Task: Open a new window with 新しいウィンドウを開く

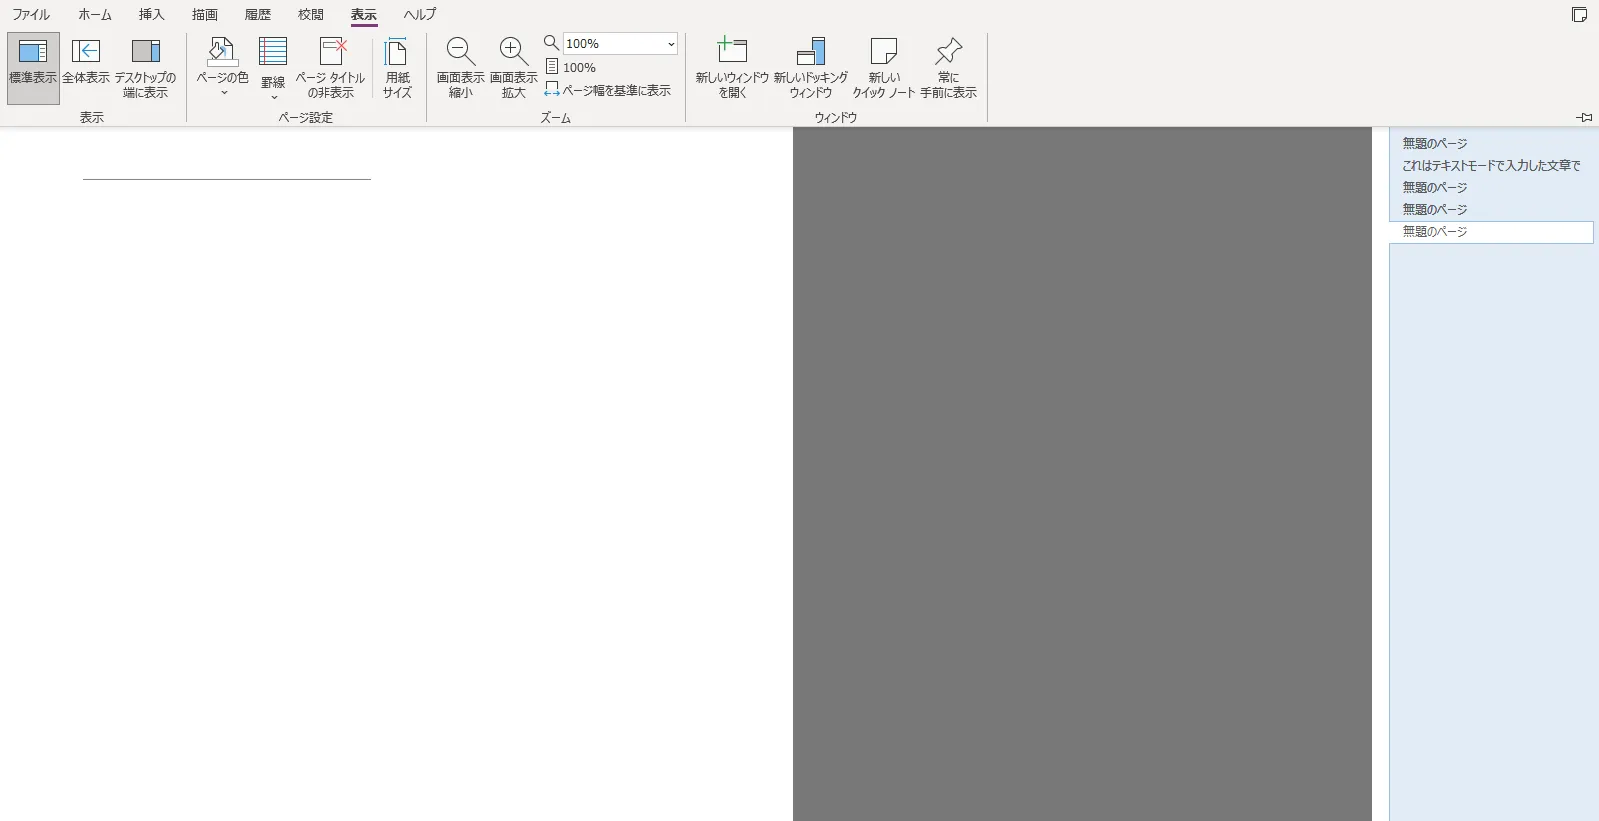Action: coord(732,67)
